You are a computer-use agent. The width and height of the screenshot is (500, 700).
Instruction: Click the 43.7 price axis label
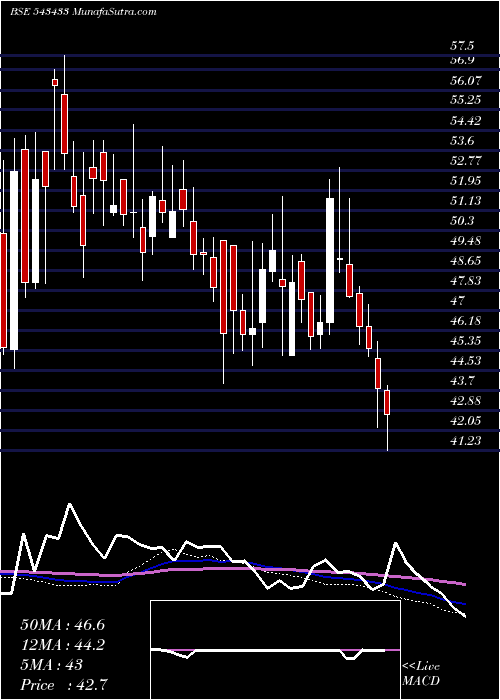coord(462,381)
